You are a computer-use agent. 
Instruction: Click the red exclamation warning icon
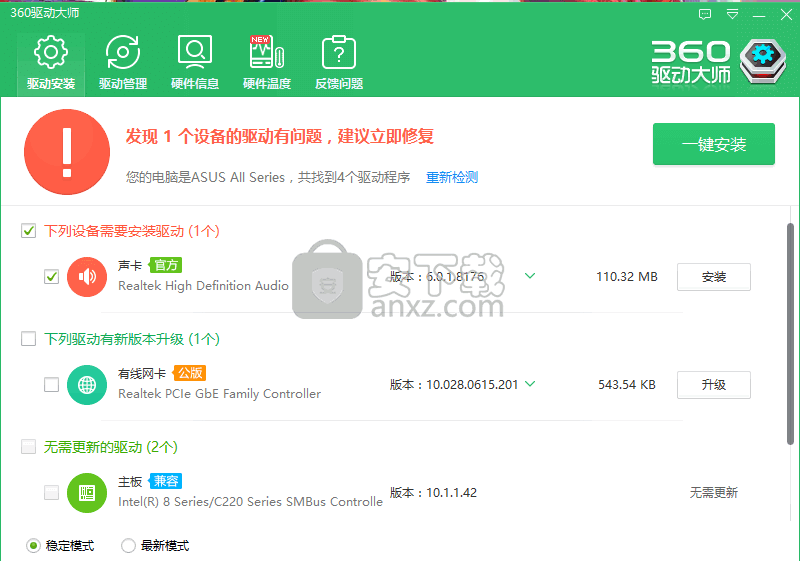pyautogui.click(x=67, y=152)
